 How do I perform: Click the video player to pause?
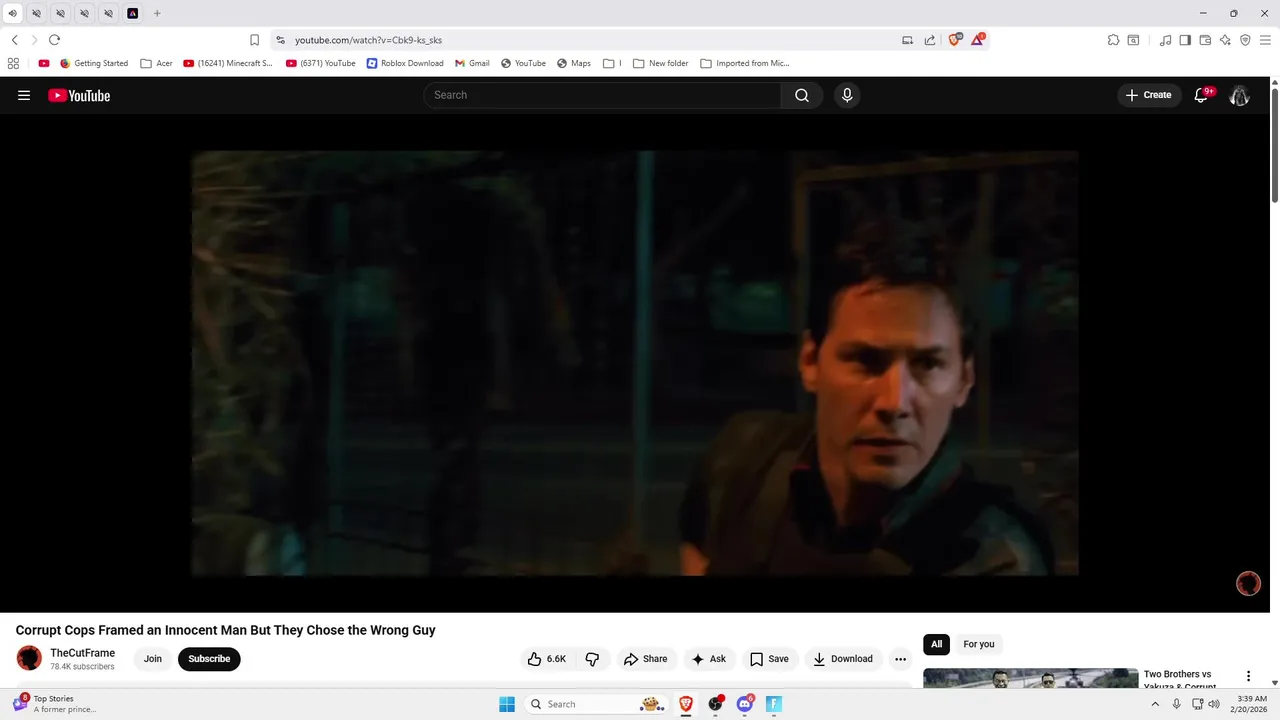pyautogui.click(x=635, y=363)
